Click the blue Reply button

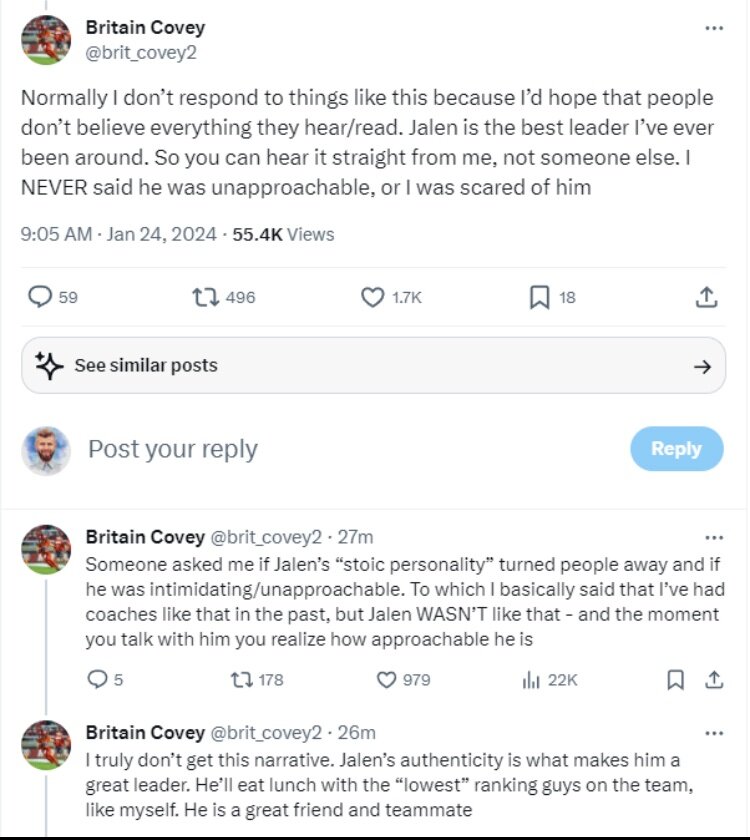tap(676, 448)
